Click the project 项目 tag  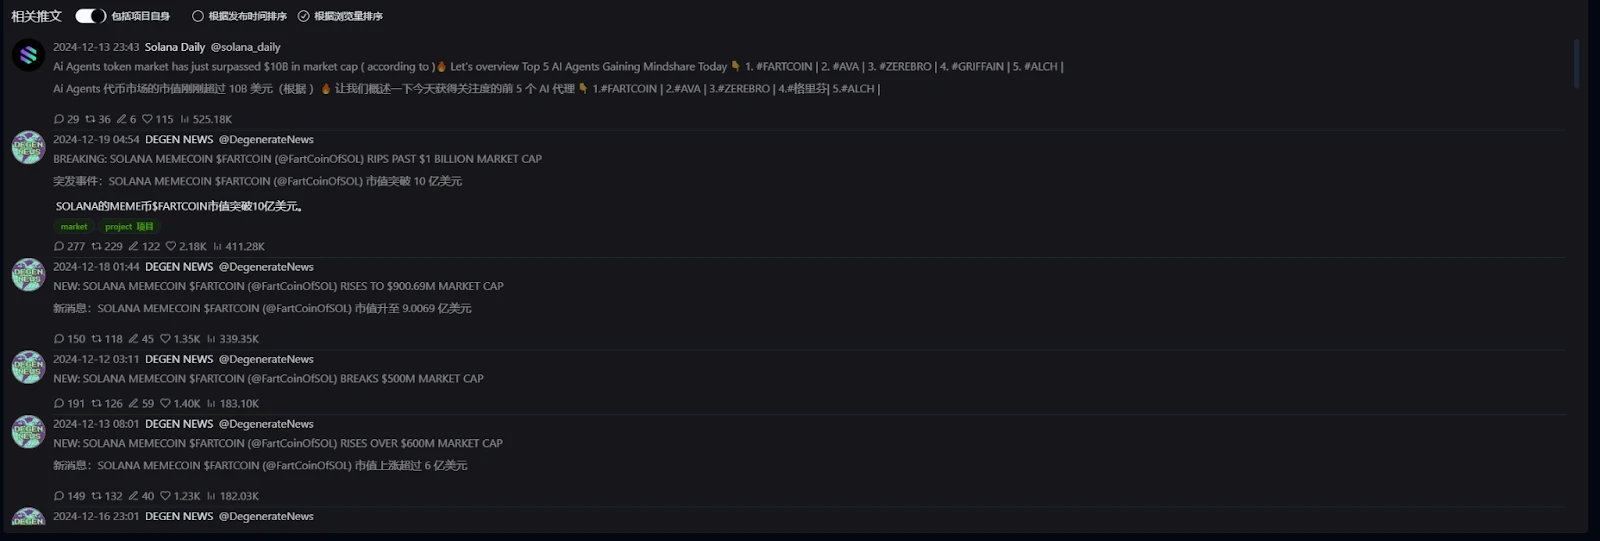[129, 227]
